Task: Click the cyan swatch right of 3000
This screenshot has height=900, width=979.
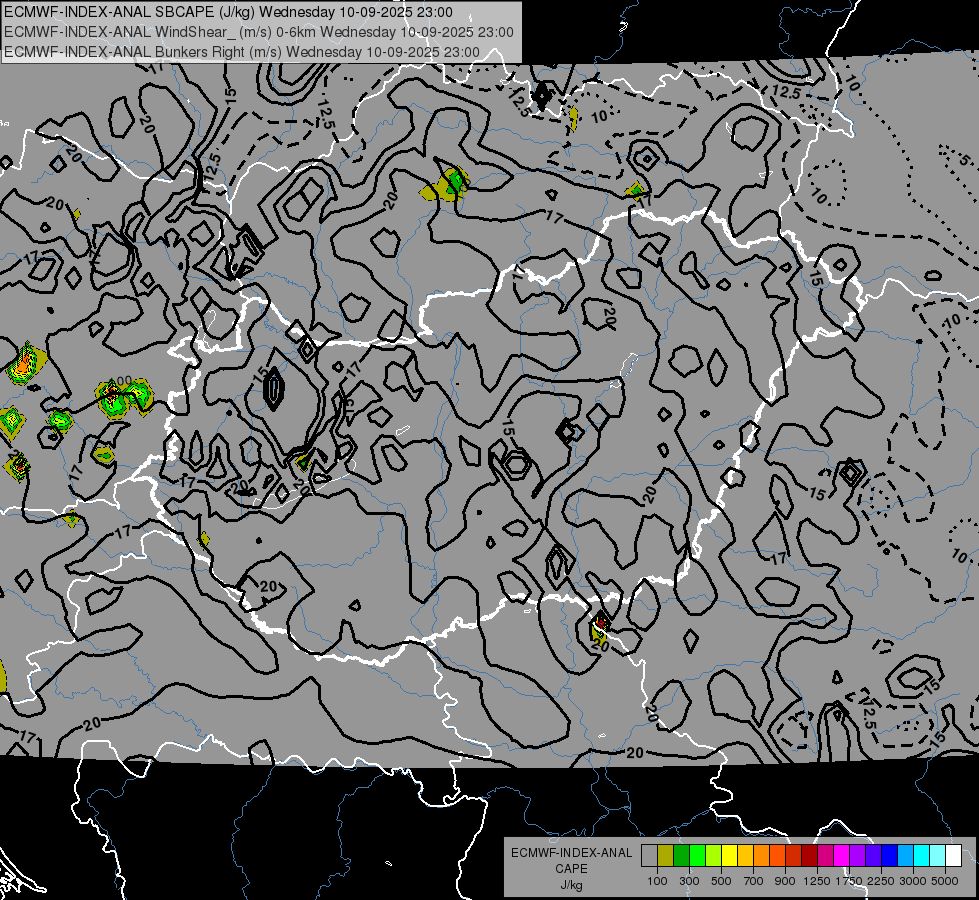Action: (x=922, y=855)
